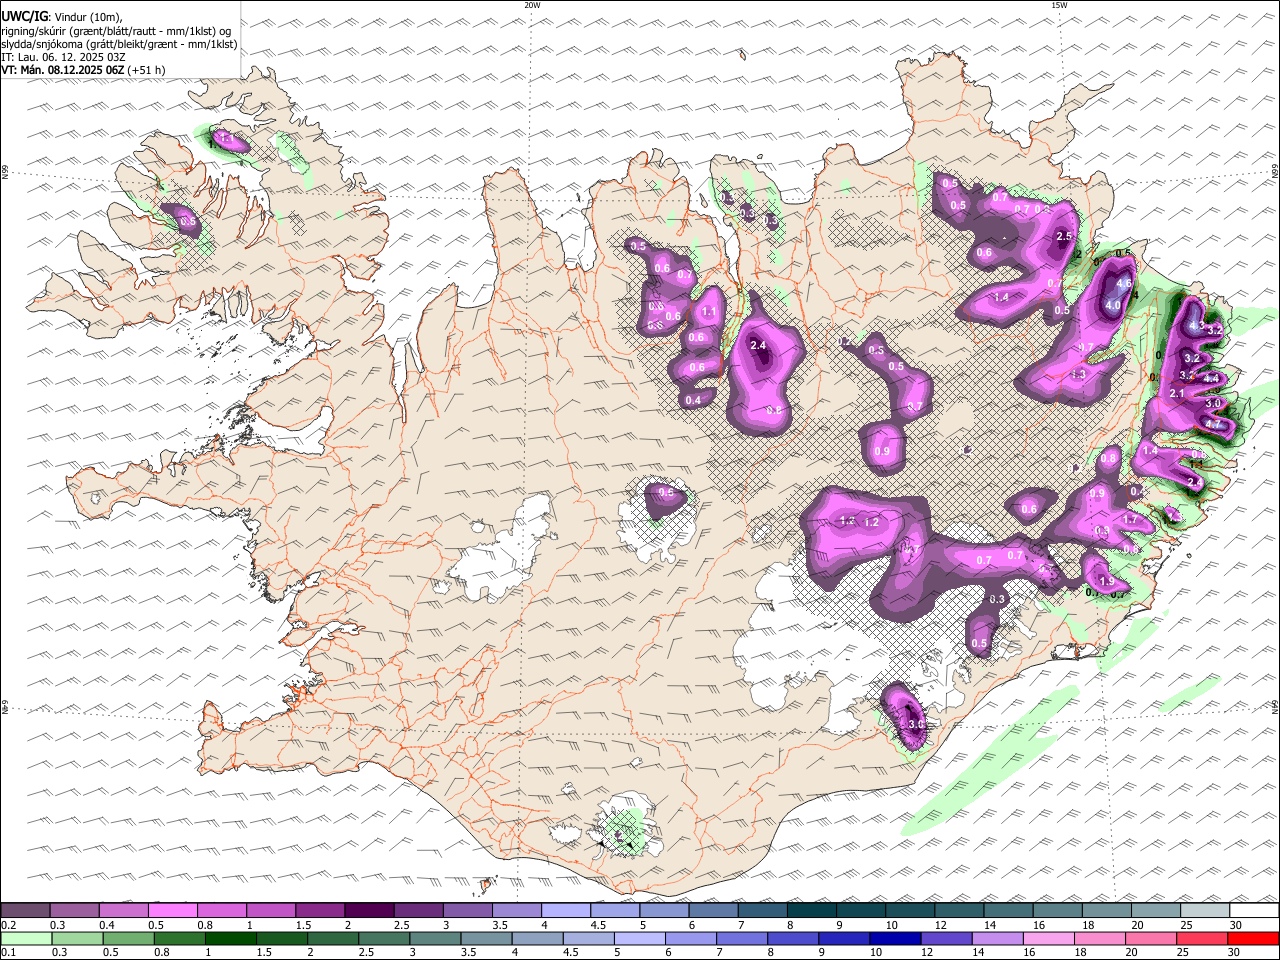
Task: Click the '1.9' snowfall value in the southeast
Action: point(1107,582)
